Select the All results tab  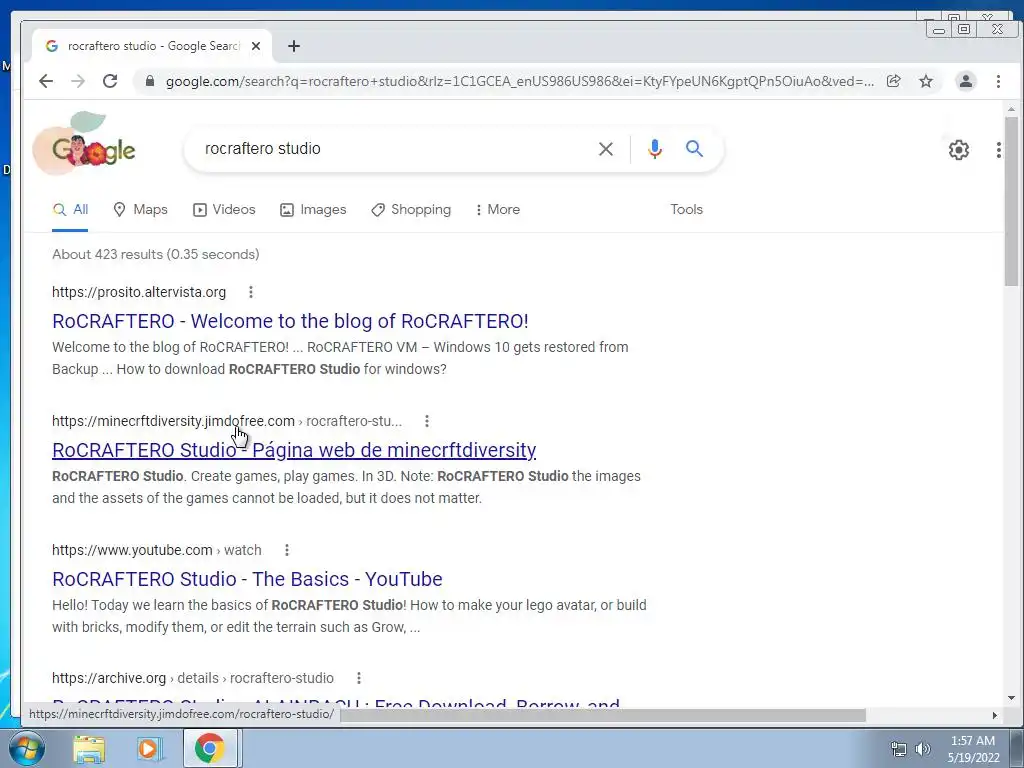[x=70, y=210]
